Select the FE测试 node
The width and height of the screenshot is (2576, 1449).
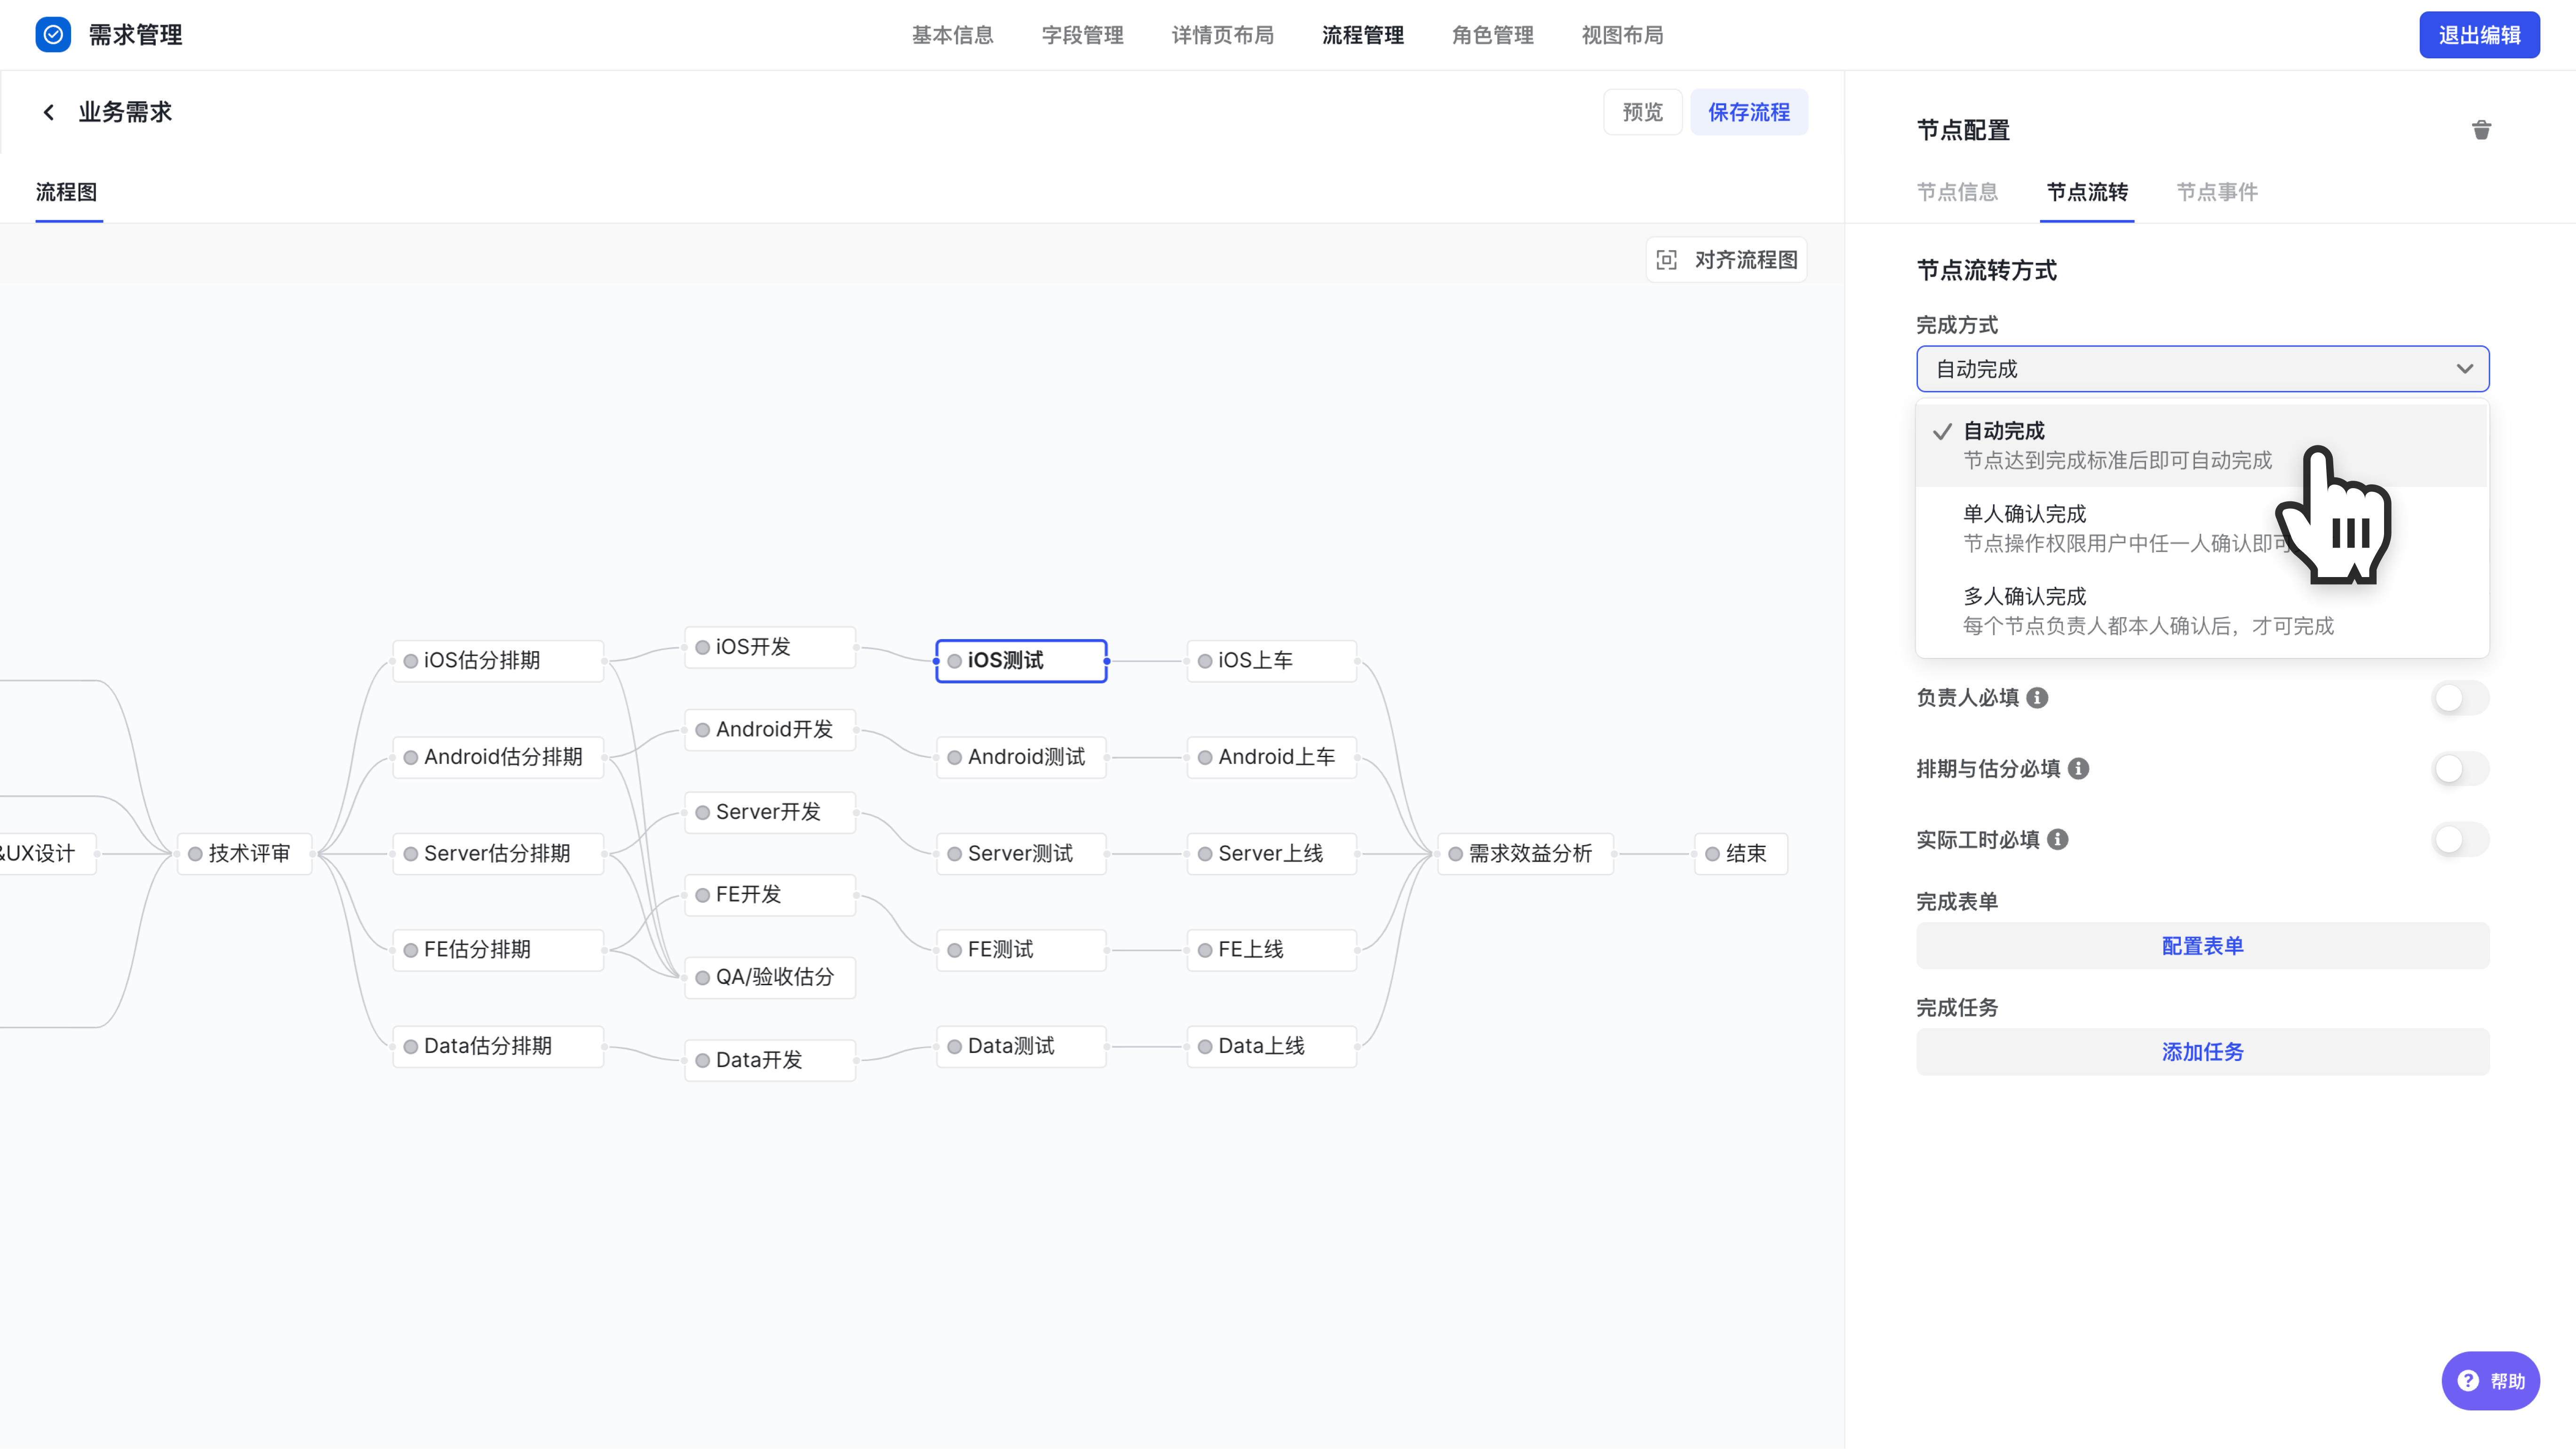pyautogui.click(x=1021, y=950)
